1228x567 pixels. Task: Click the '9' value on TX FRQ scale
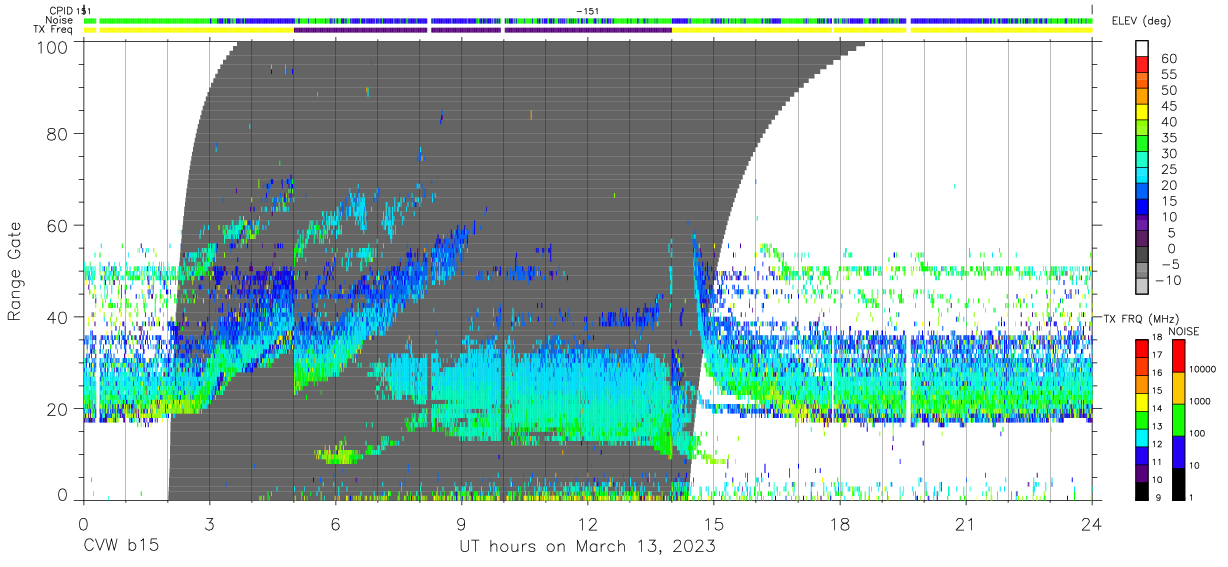1159,497
